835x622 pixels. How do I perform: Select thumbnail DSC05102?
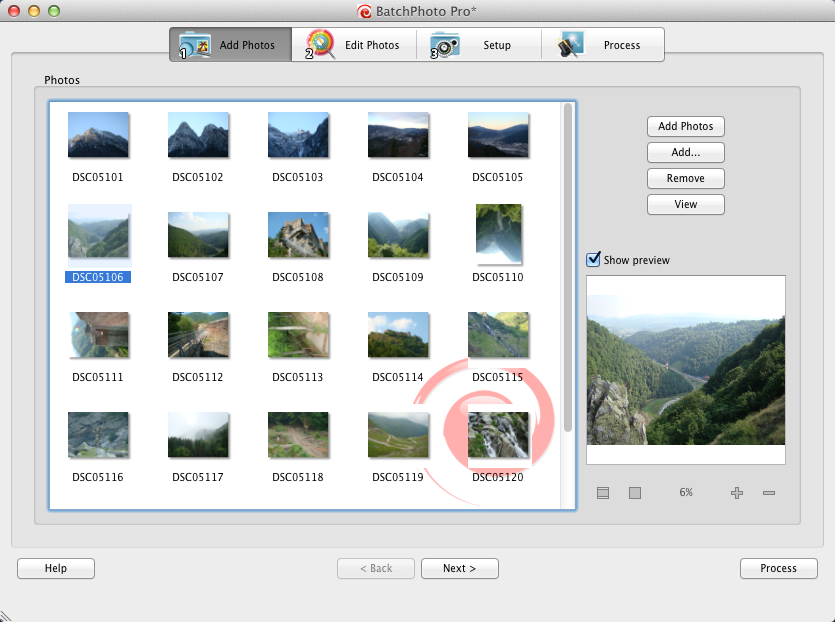(x=198, y=135)
